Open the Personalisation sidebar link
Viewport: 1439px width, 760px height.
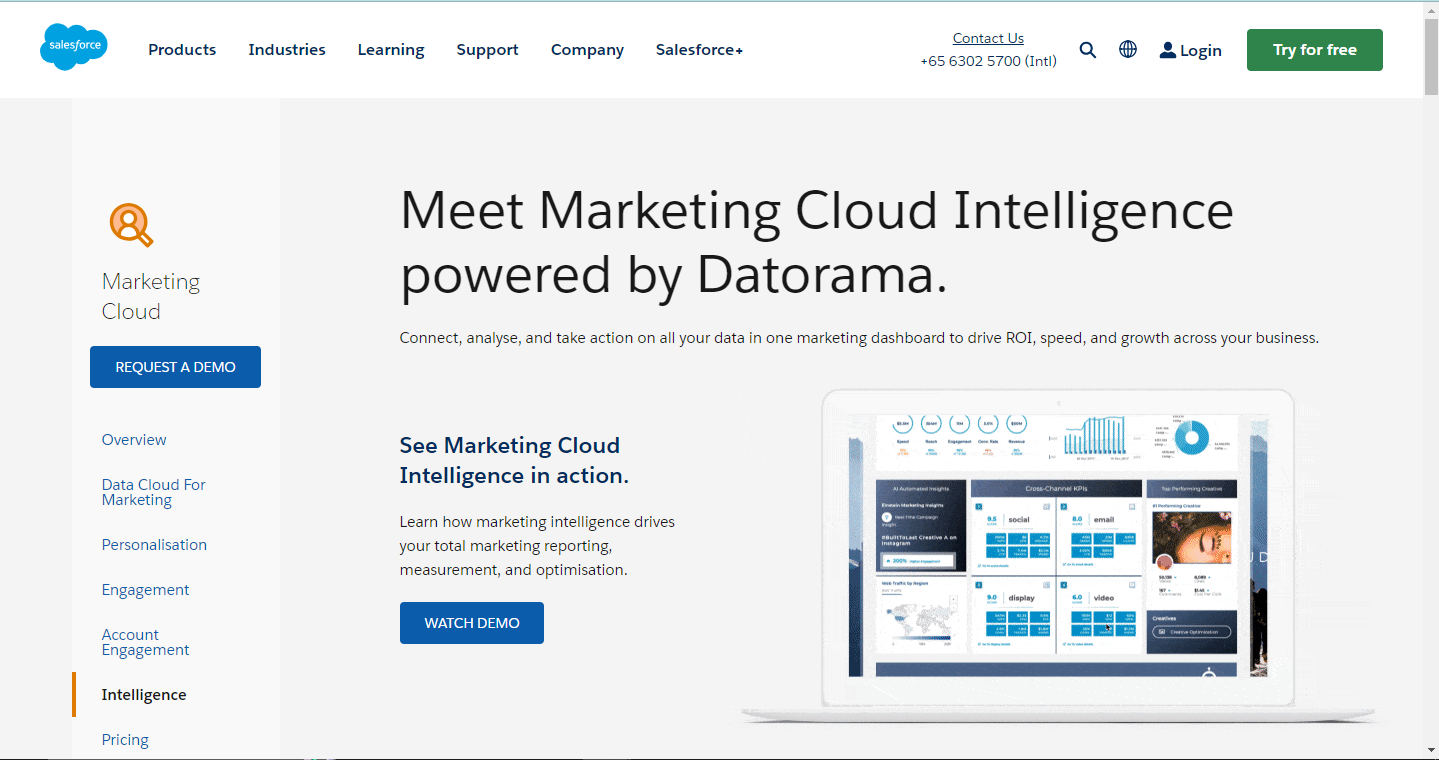(154, 545)
